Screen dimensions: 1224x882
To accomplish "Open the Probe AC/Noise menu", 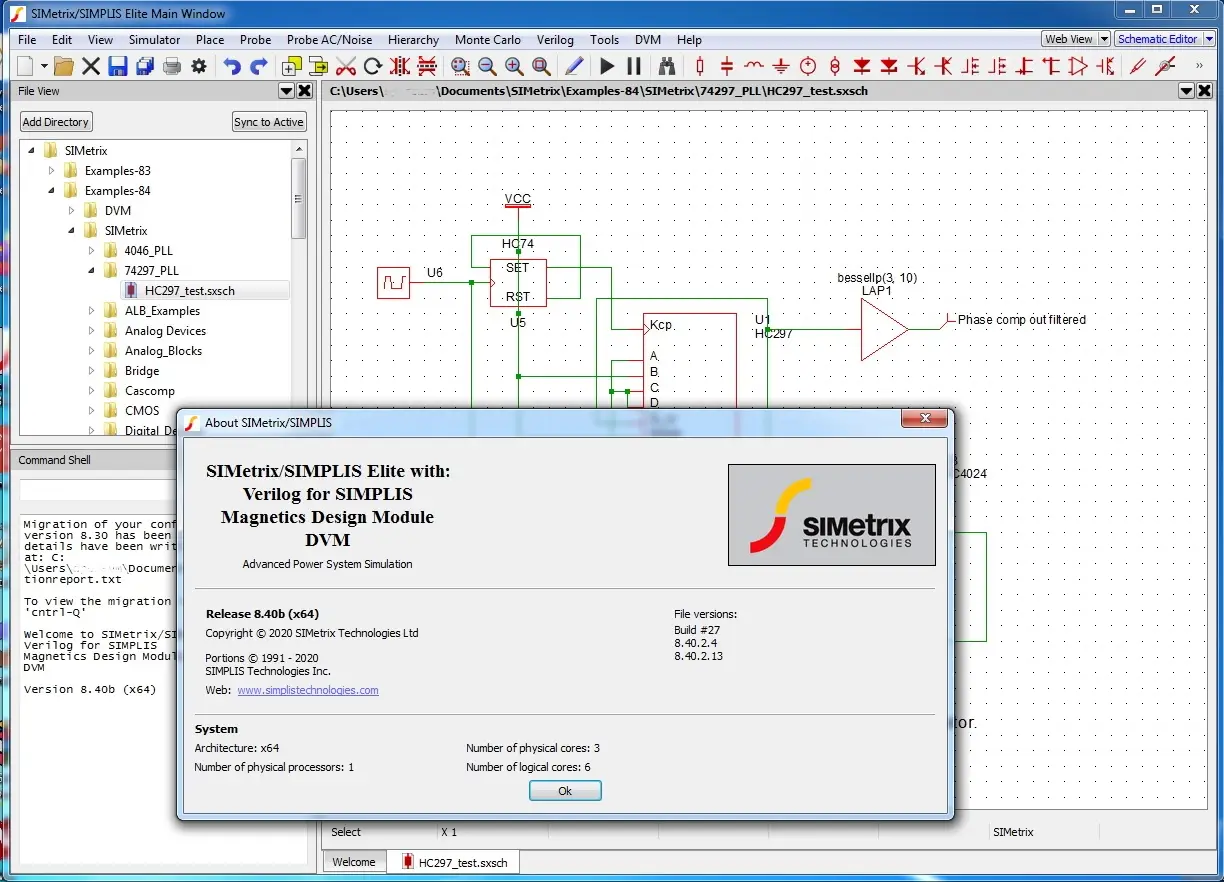I will [329, 40].
